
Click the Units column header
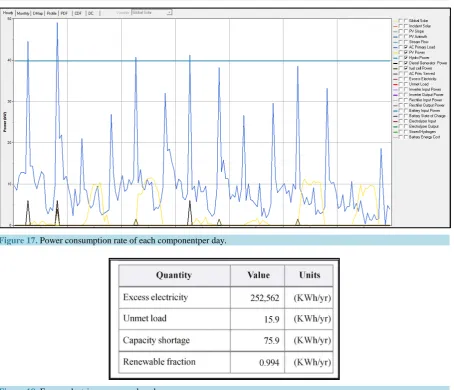pyautogui.click(x=309, y=275)
